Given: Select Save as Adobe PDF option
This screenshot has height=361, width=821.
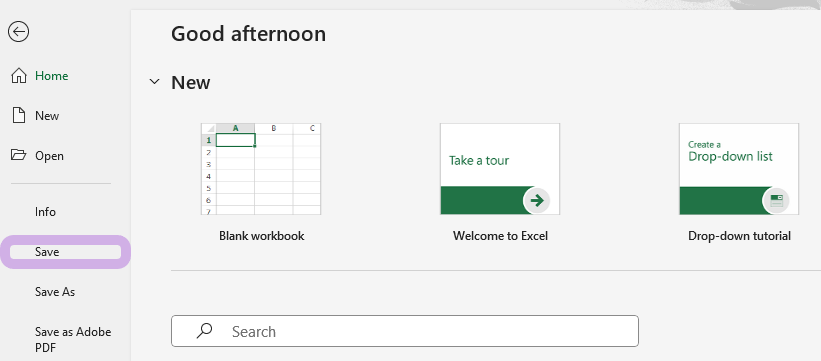Looking at the screenshot, I should (x=73, y=340).
